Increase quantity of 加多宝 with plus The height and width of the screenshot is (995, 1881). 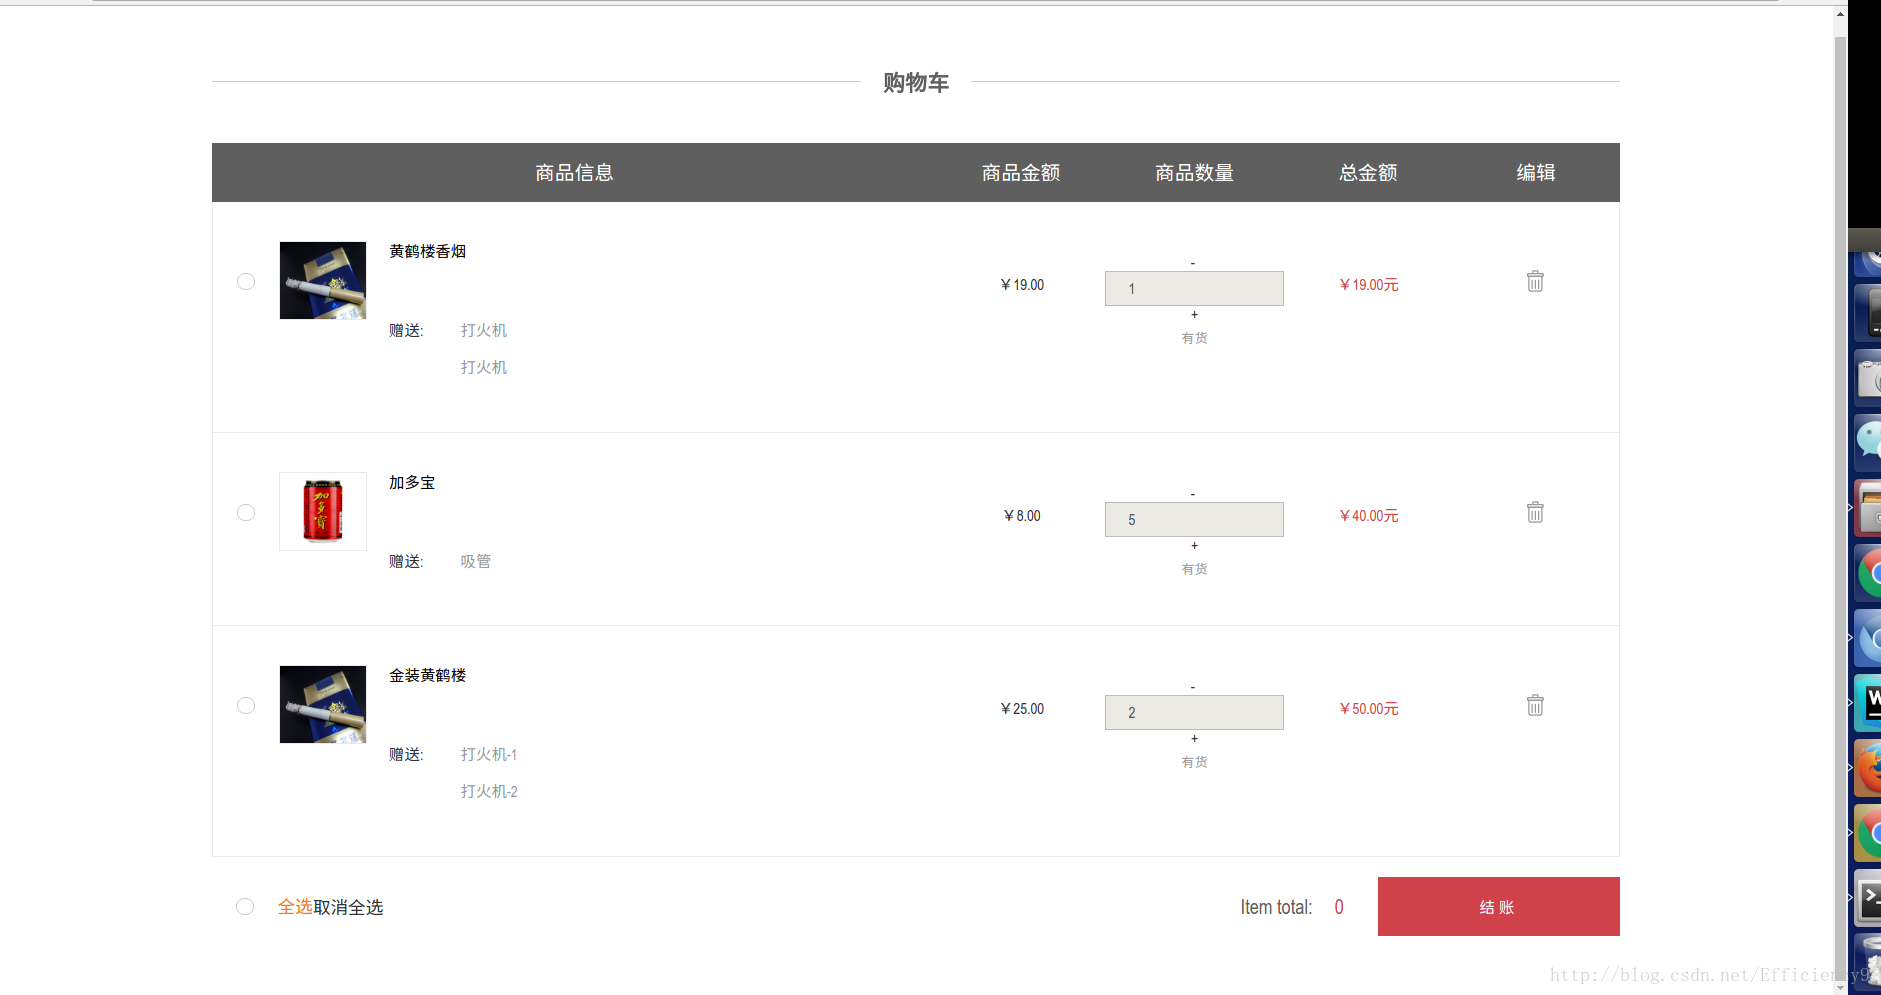pos(1194,545)
